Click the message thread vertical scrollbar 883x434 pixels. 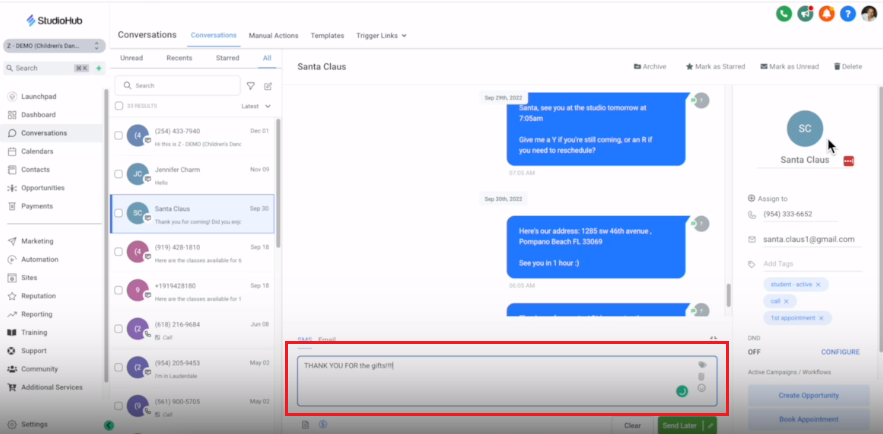coord(728,295)
